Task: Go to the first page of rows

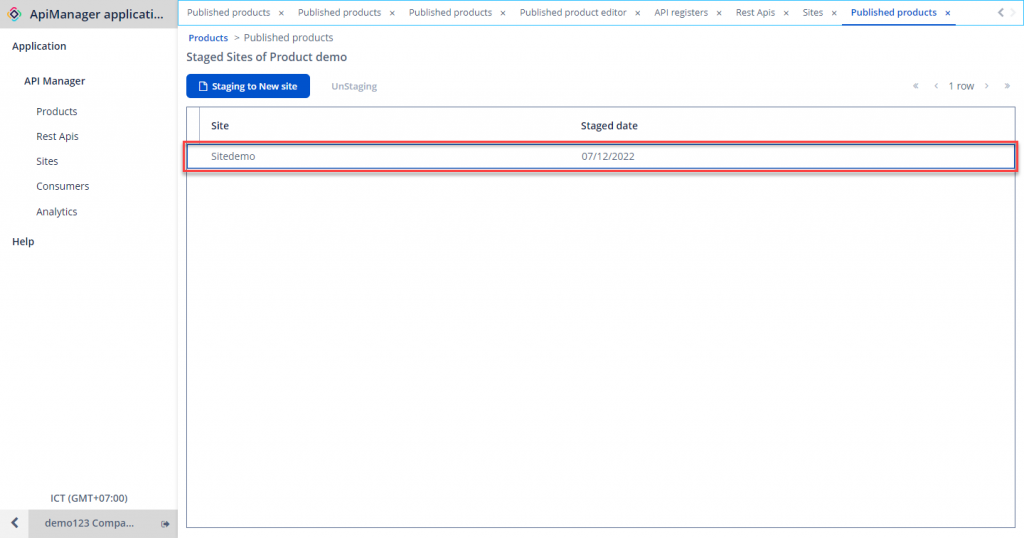Action: click(x=915, y=86)
